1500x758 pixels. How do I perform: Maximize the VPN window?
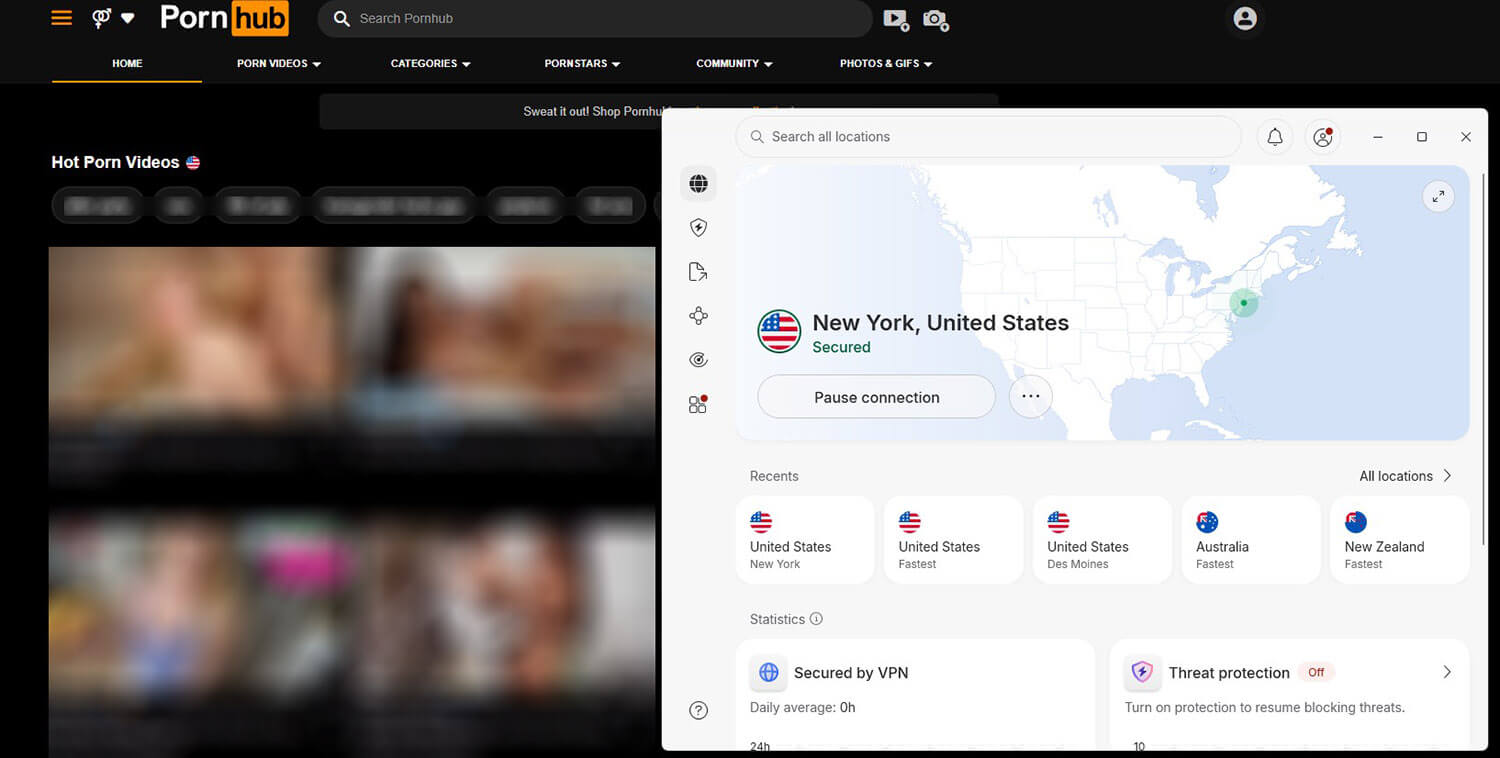[x=1422, y=137]
